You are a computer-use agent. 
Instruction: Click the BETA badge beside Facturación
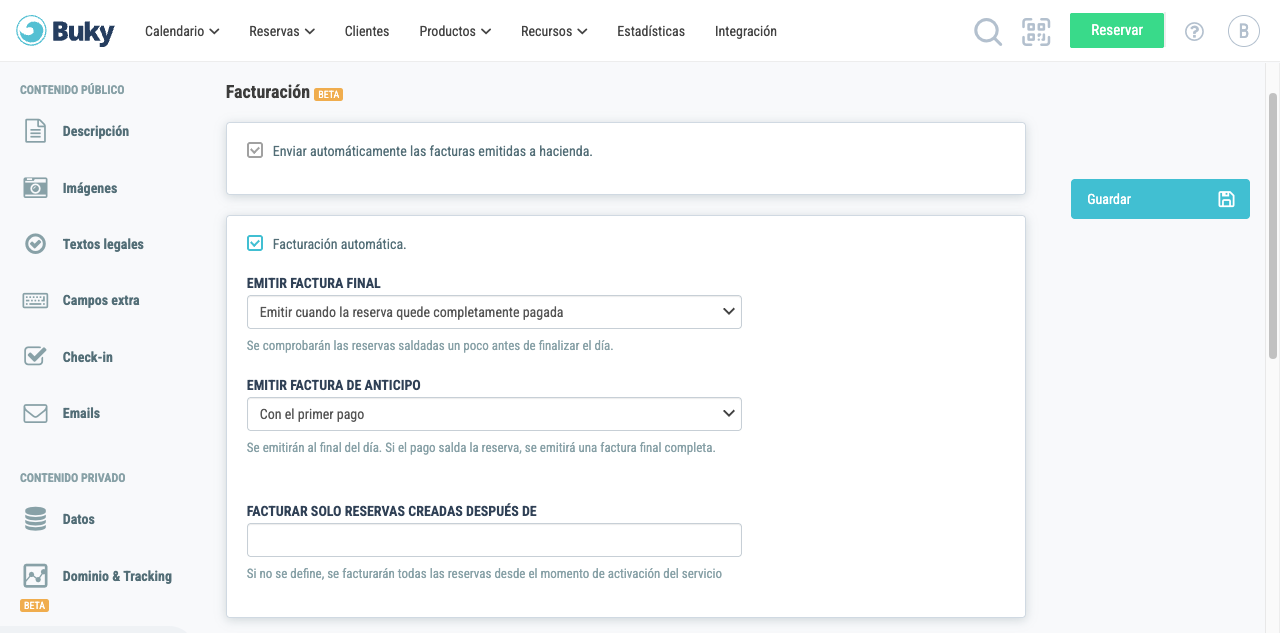pyautogui.click(x=329, y=94)
